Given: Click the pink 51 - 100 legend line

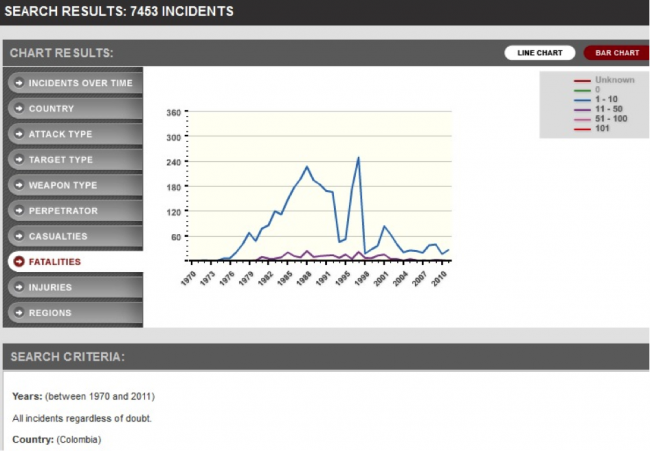Looking at the screenshot, I should [x=582, y=119].
